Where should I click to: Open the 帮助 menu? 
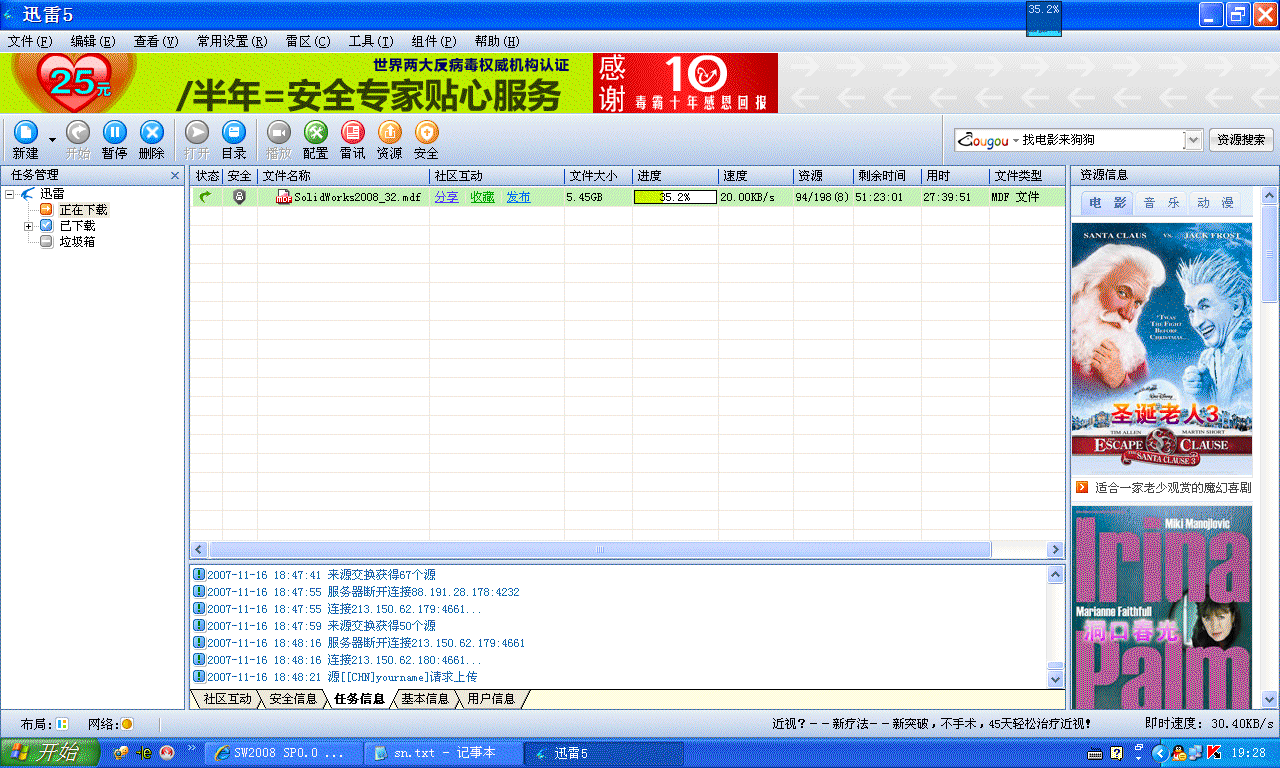pos(497,42)
